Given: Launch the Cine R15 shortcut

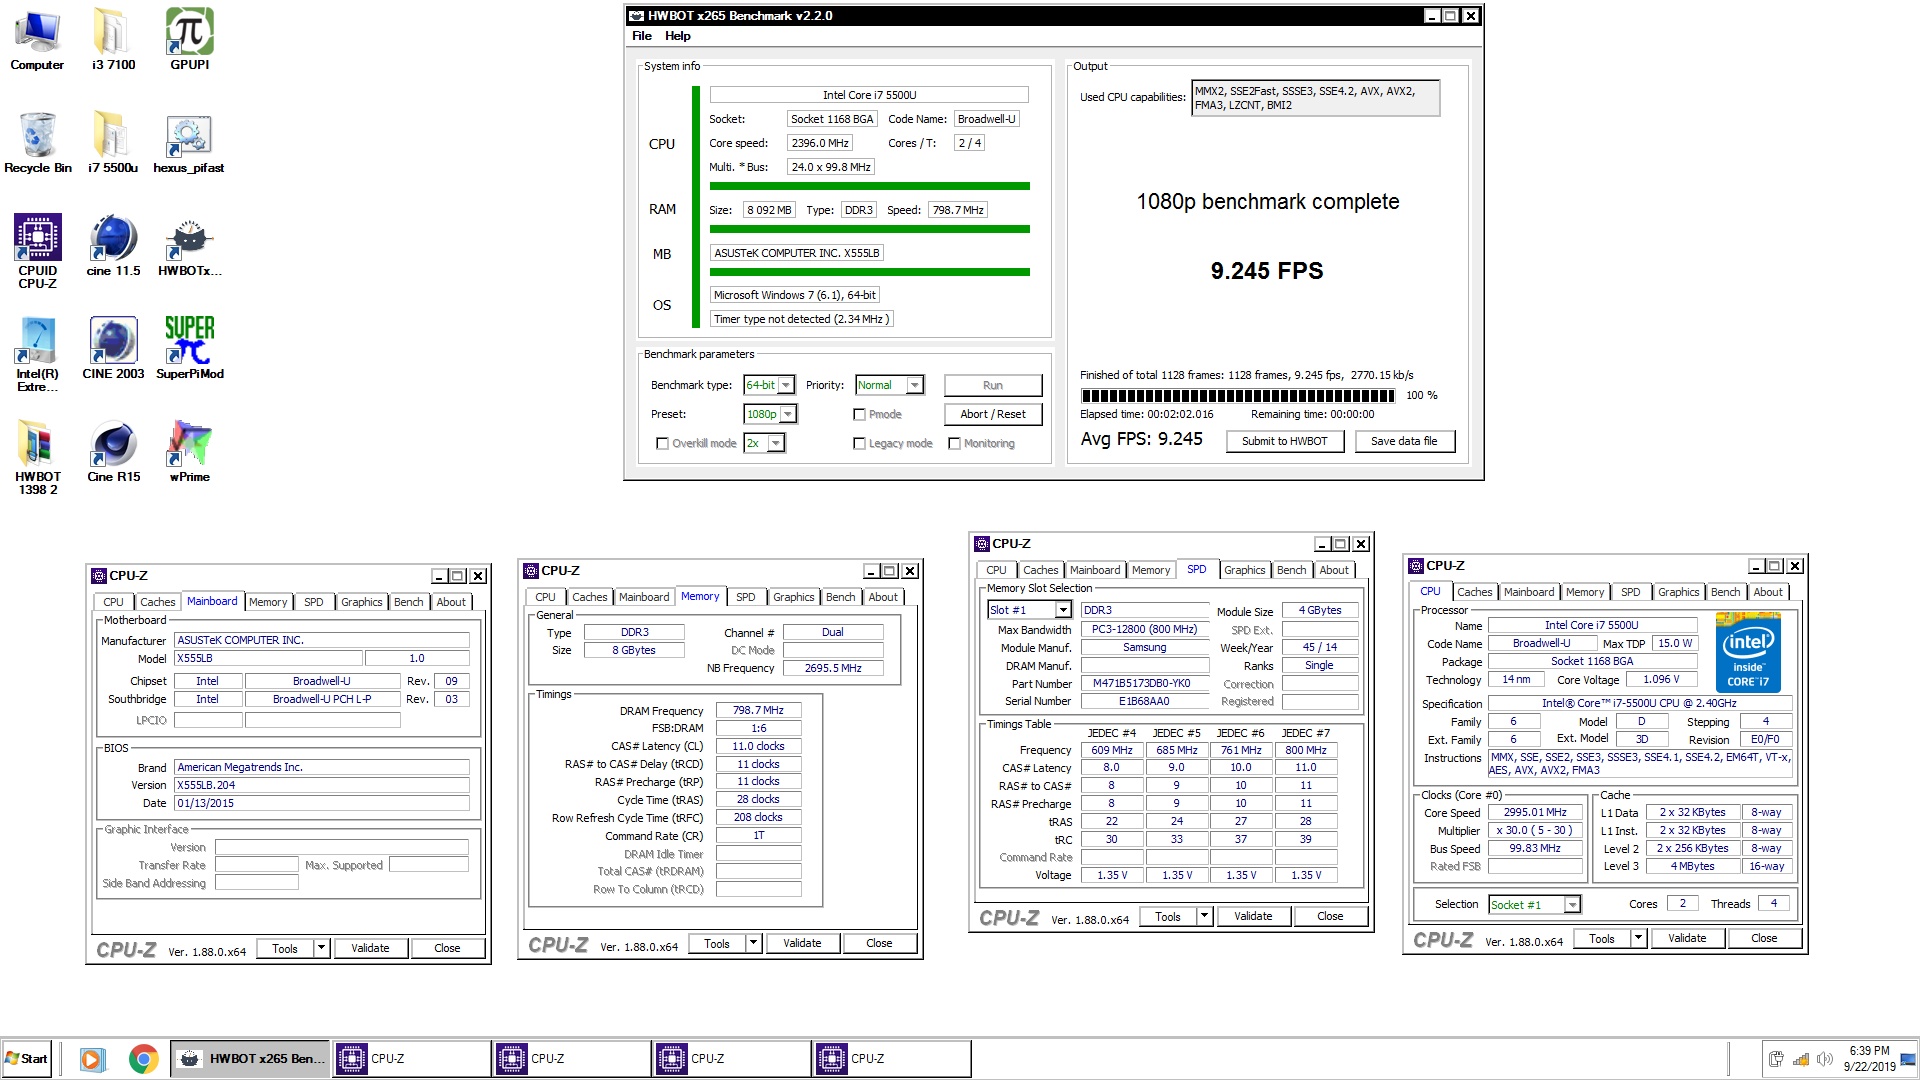Looking at the screenshot, I should [113, 452].
